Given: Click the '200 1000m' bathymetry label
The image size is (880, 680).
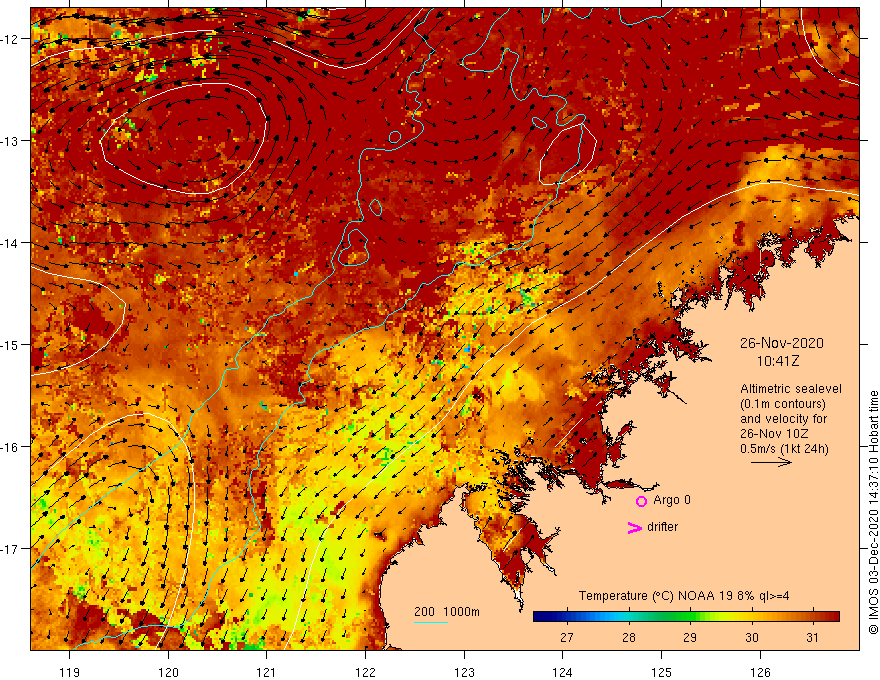Looking at the screenshot, I should point(447,612).
